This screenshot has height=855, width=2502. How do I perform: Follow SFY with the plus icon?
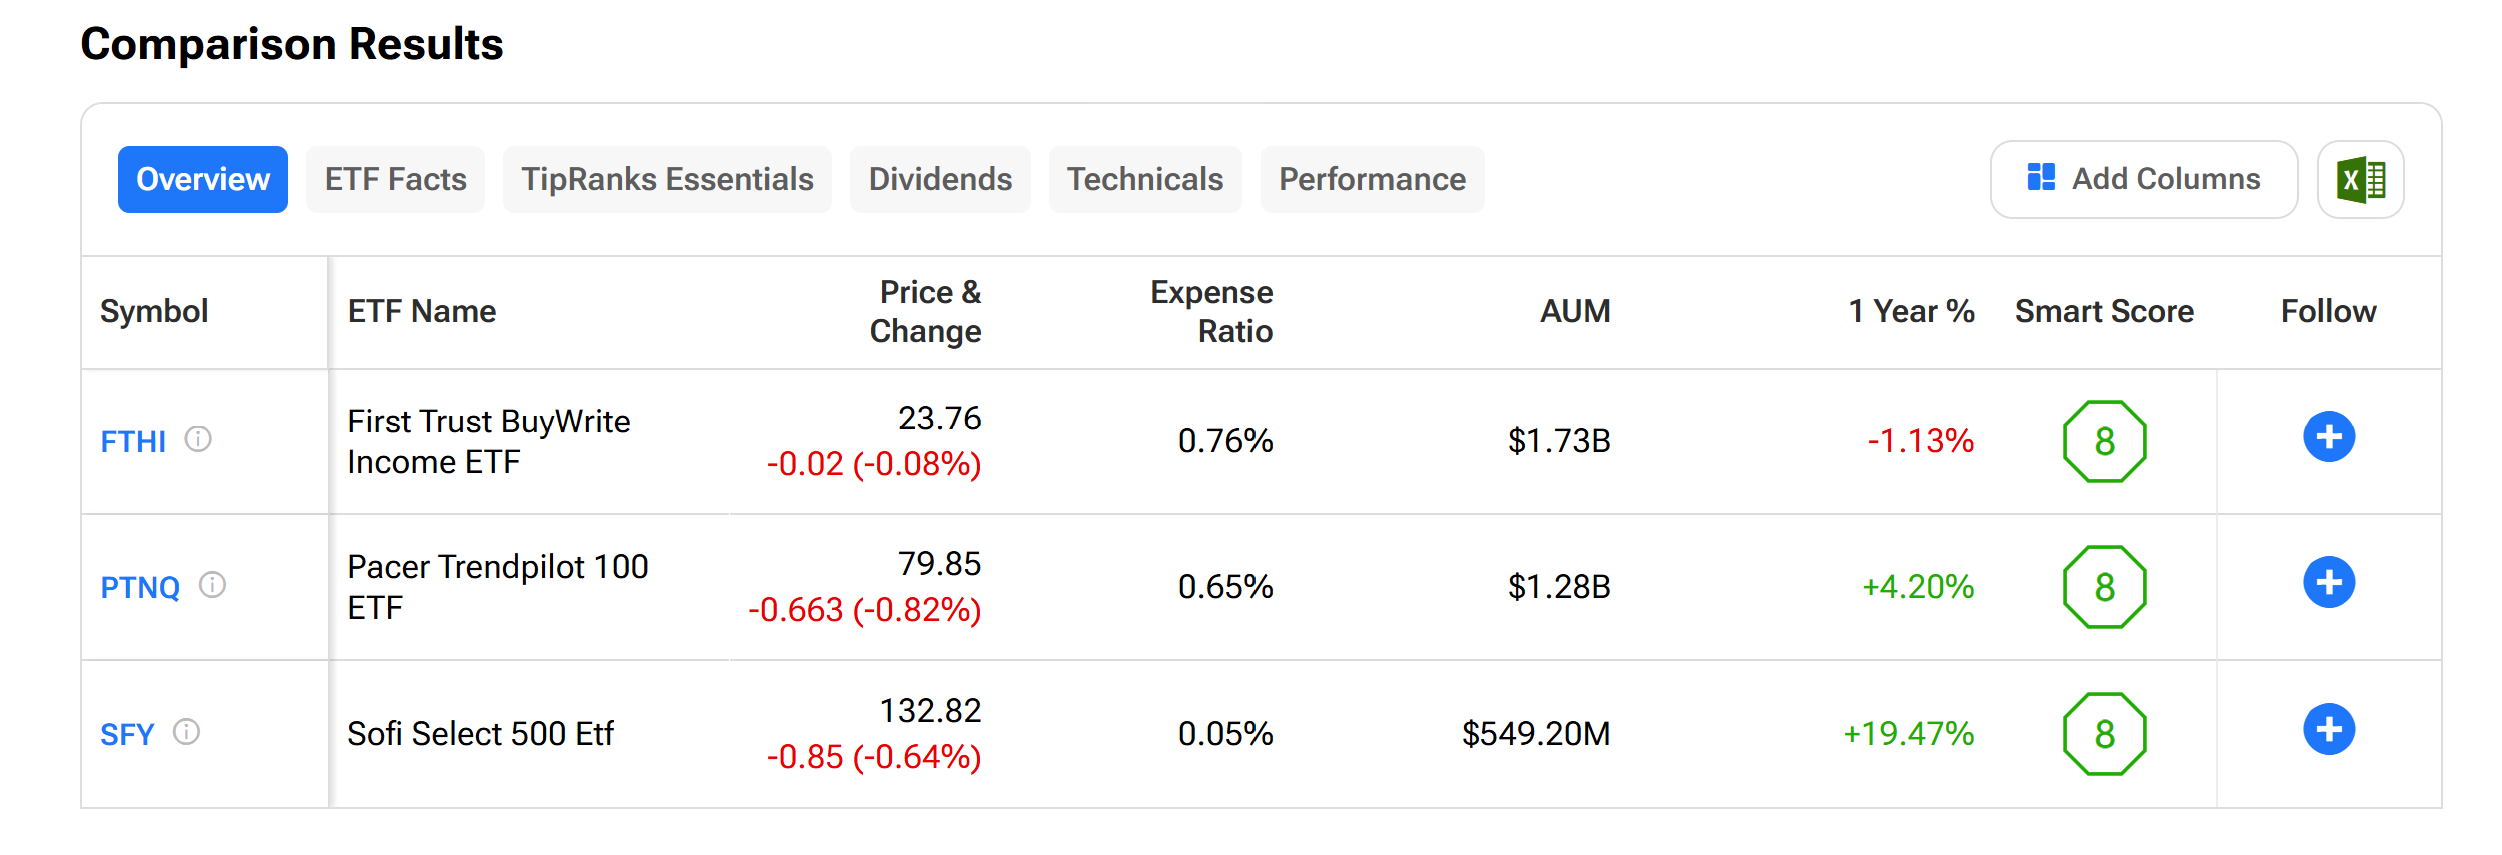coord(2329,730)
